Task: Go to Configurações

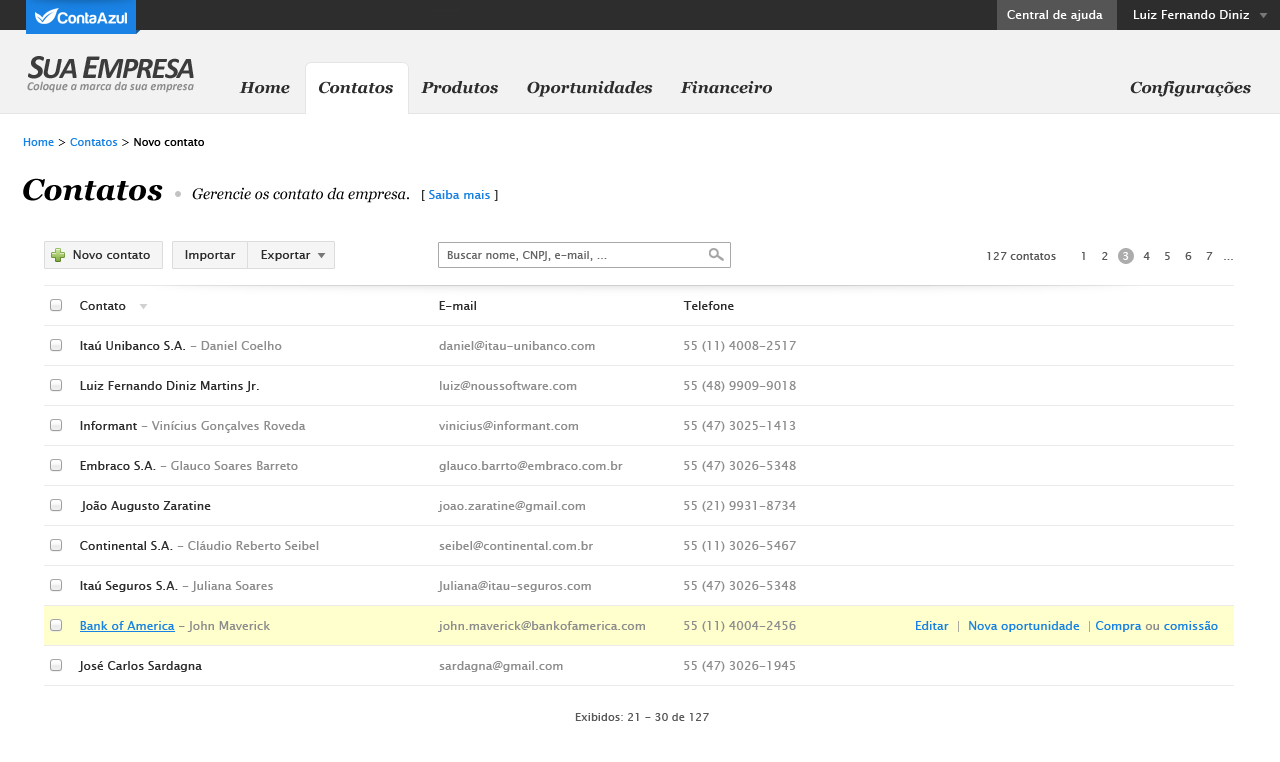Action: (1190, 88)
